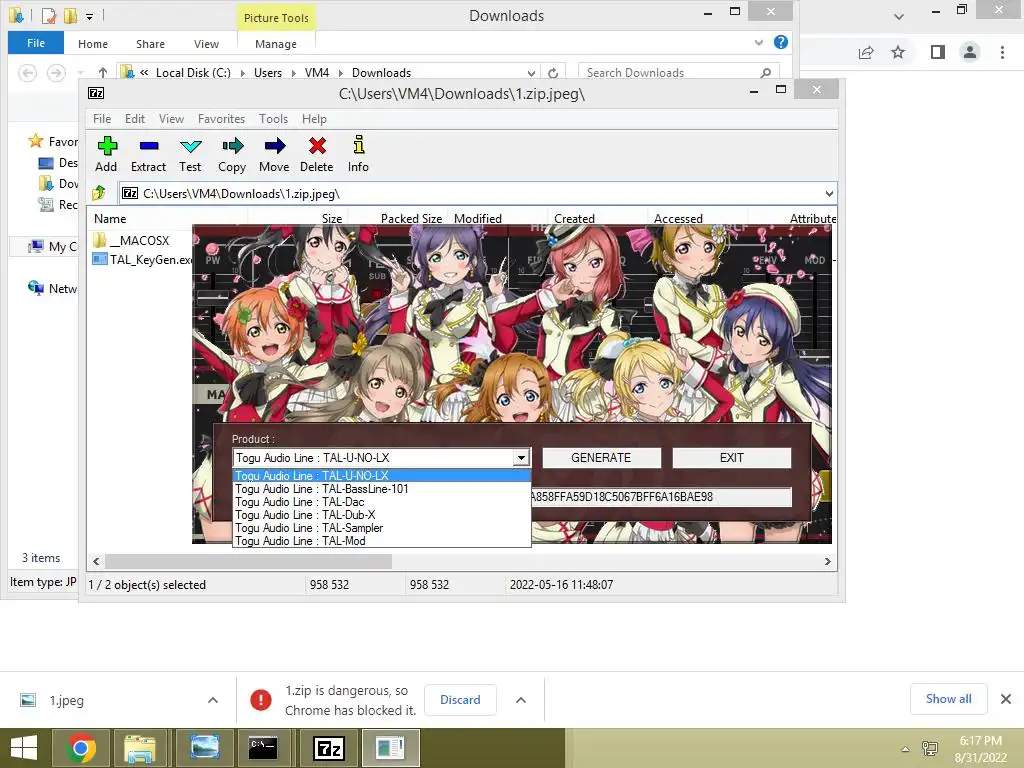The image size is (1024, 768).
Task: Click the Search Downloads box
Action: pyautogui.click(x=679, y=72)
